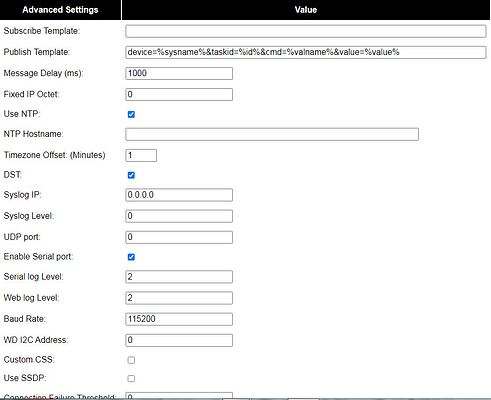Image resolution: width=491 pixels, height=400 pixels.
Task: Disable the DST checkbox
Action: click(x=131, y=175)
